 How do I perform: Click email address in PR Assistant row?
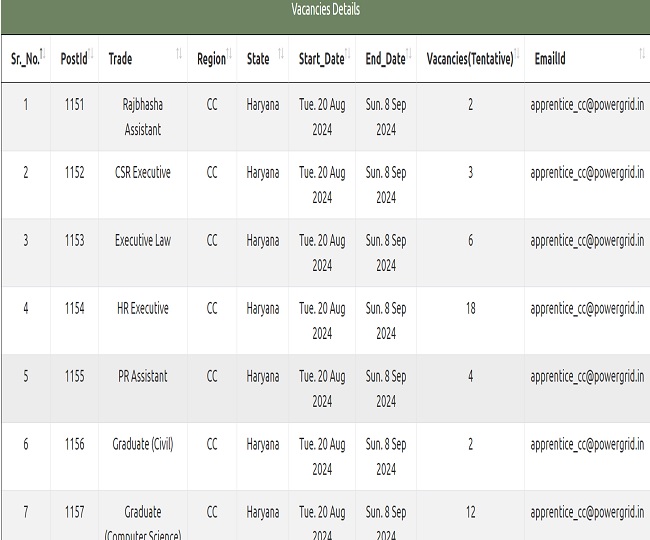587,376
